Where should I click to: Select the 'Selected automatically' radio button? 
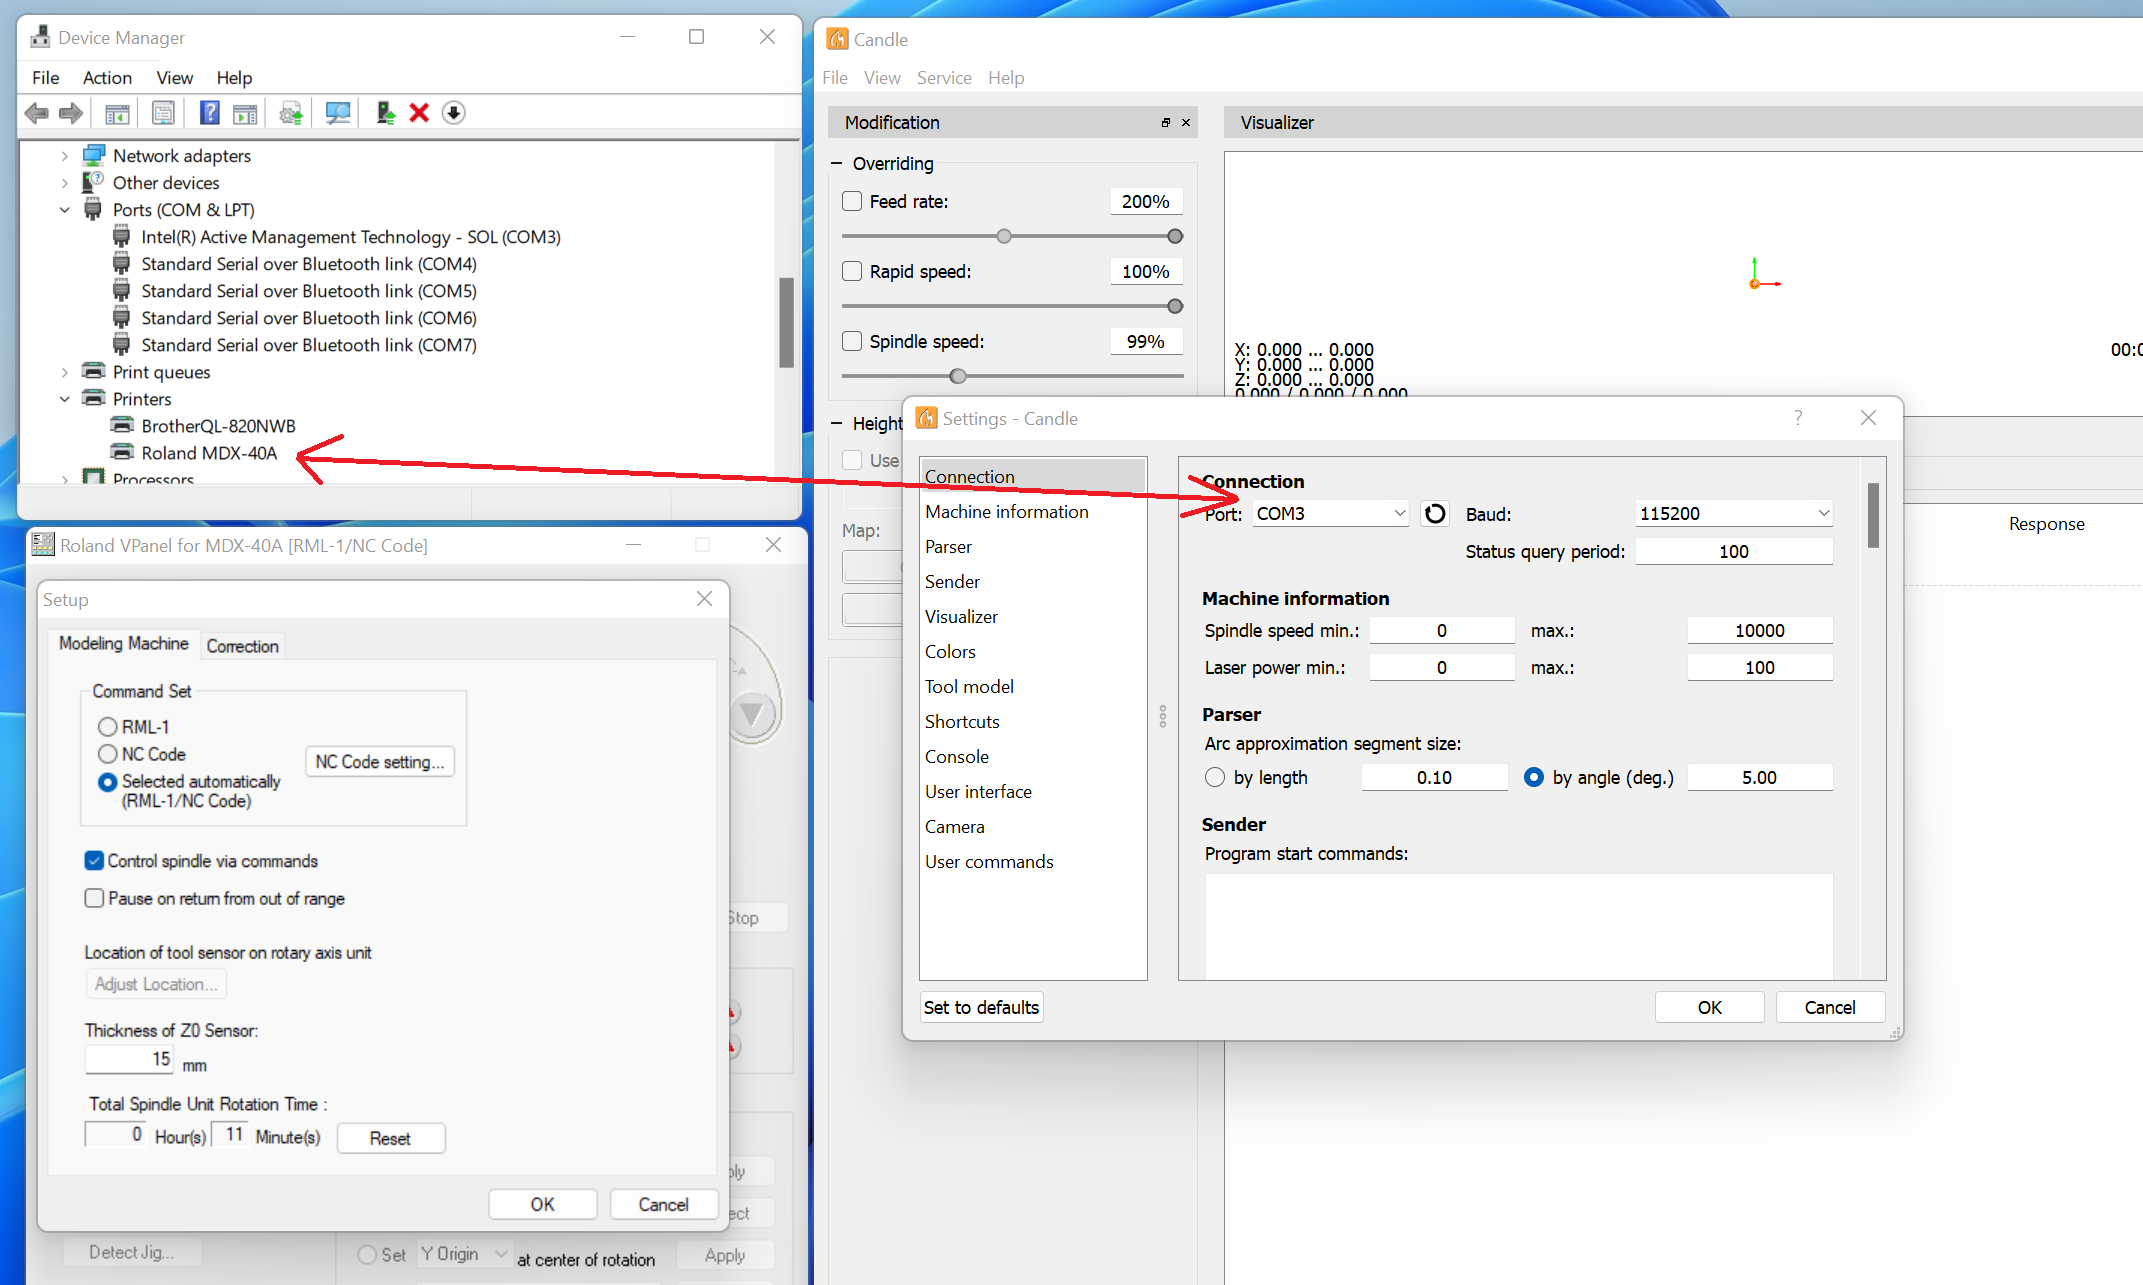[x=107, y=783]
